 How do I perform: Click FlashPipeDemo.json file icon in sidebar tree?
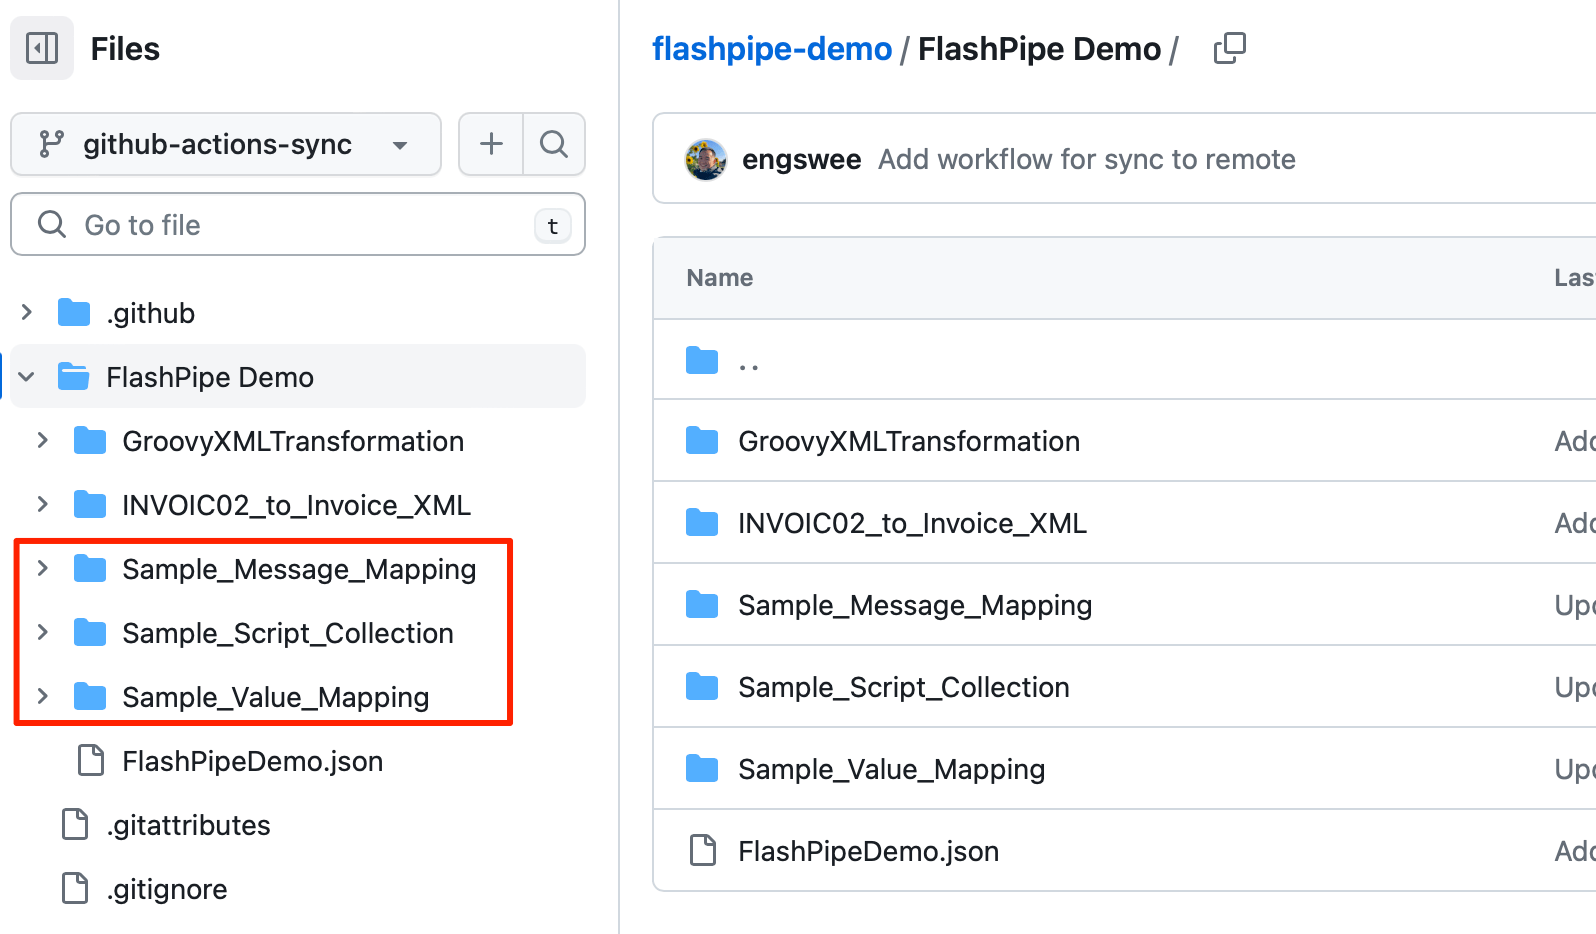91,760
